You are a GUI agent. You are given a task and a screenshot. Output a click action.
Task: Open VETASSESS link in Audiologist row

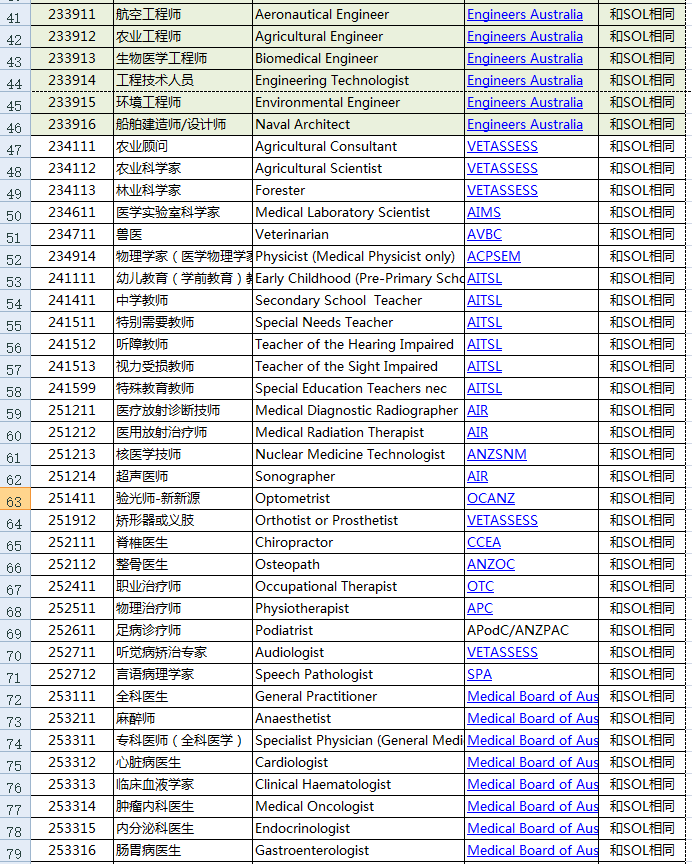coord(502,653)
